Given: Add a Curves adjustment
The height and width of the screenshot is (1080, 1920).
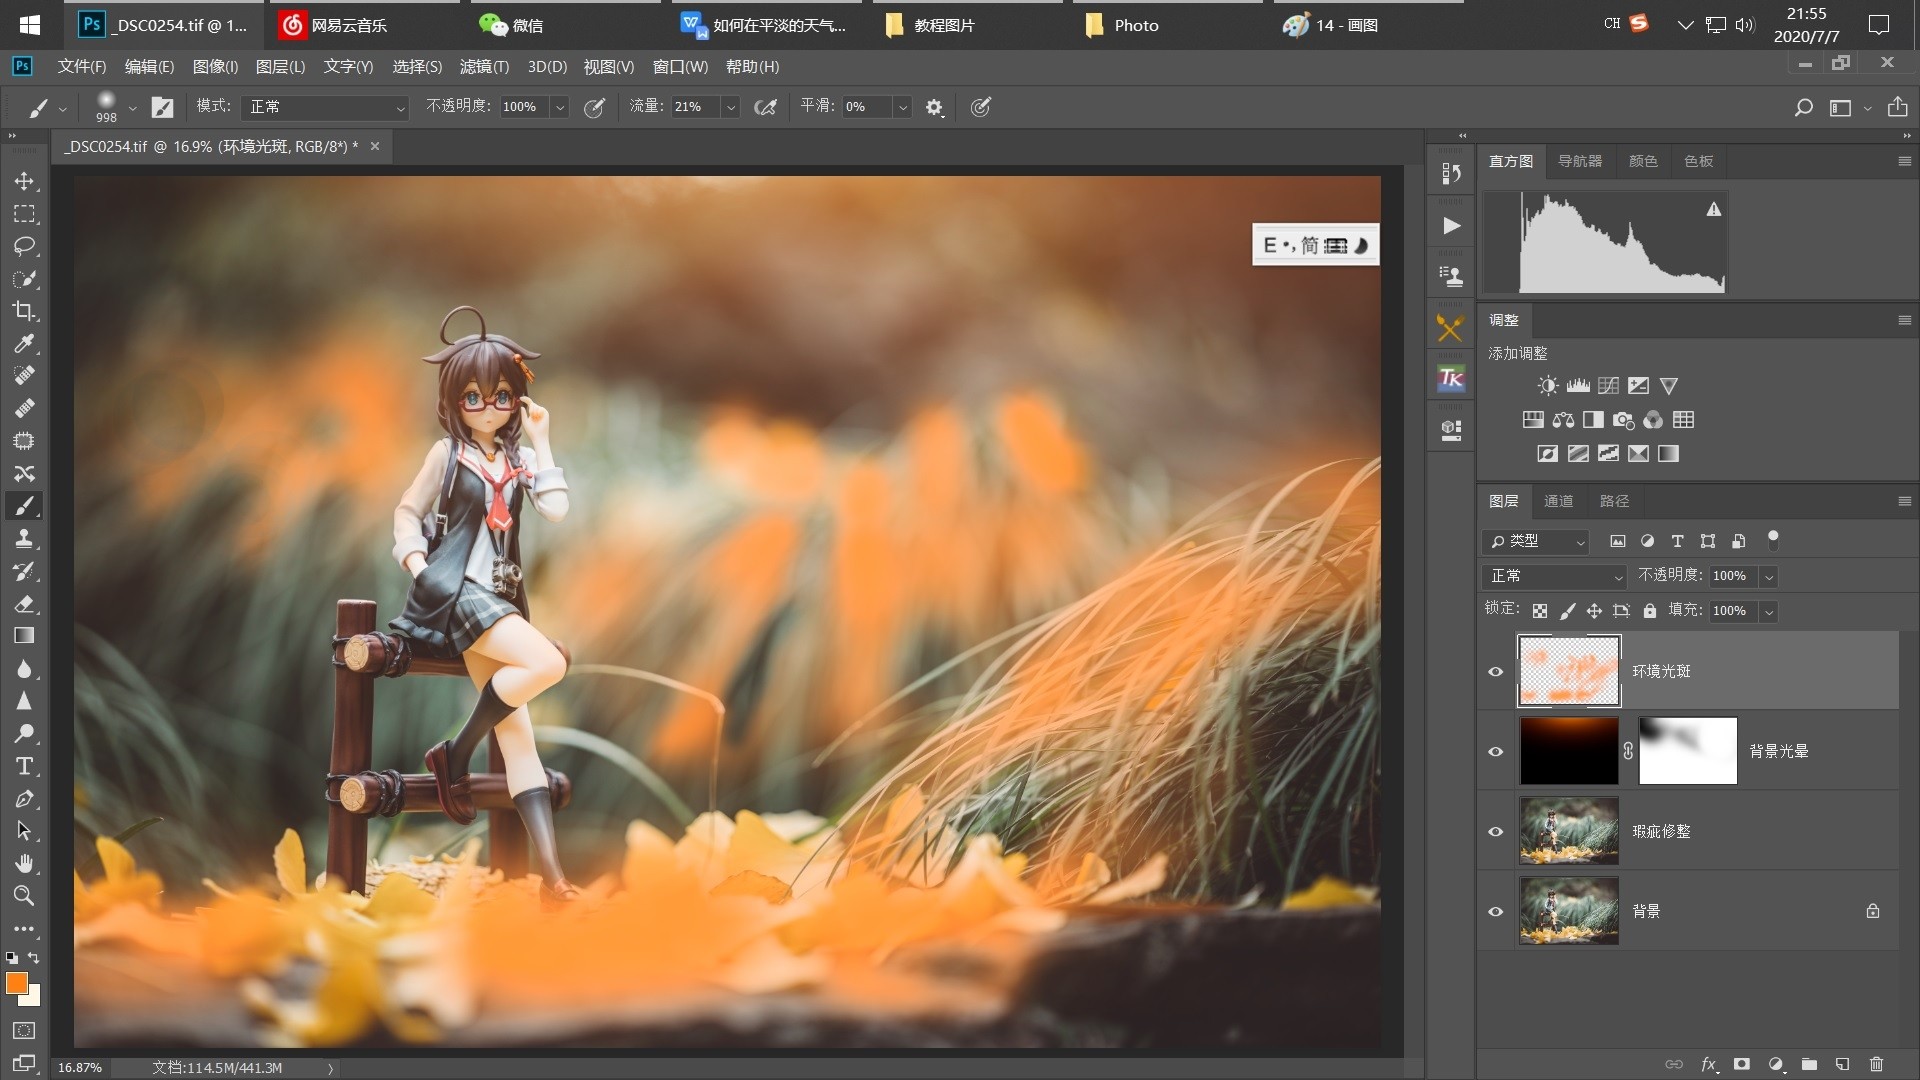Looking at the screenshot, I should [1608, 386].
